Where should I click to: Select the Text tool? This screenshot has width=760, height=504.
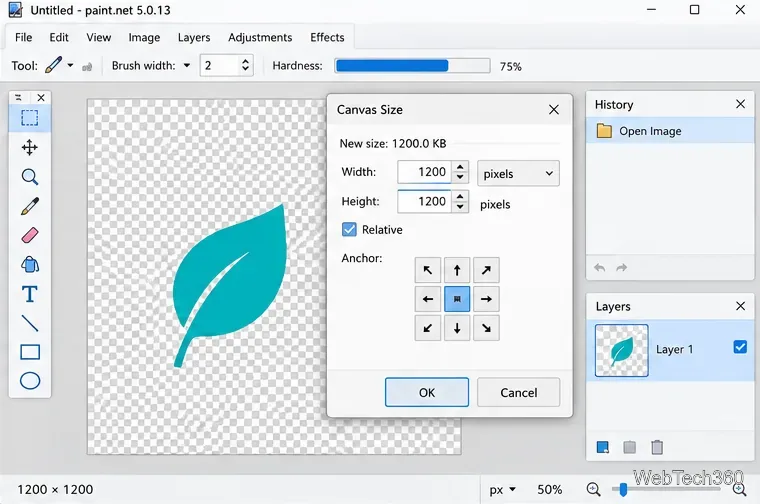coord(30,294)
